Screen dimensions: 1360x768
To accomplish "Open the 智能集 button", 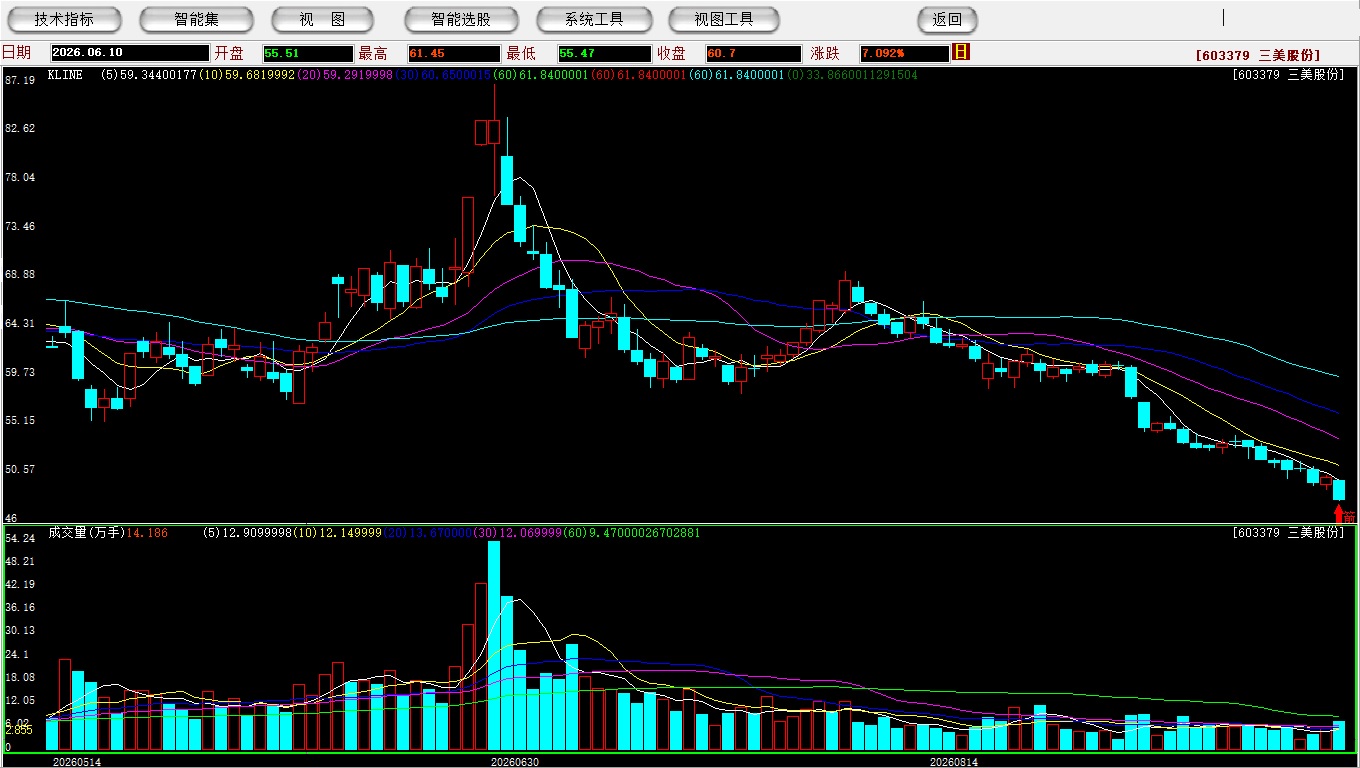I will point(196,19).
